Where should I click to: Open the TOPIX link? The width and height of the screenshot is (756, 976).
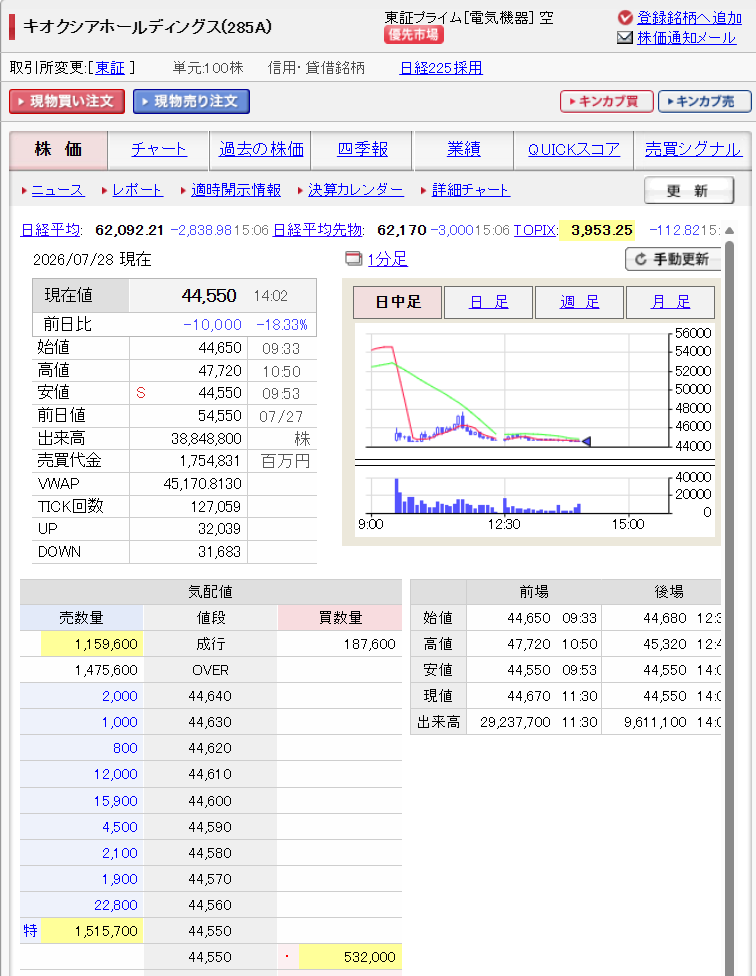click(x=534, y=230)
